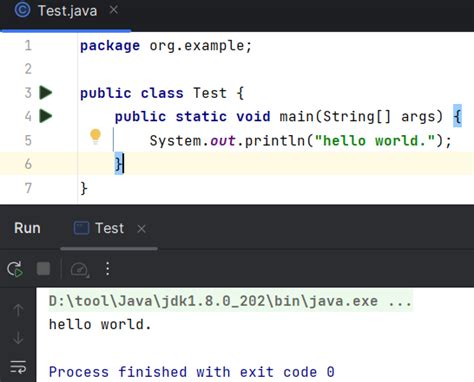Click the Java class icon on Test.java tab

pos(22,10)
